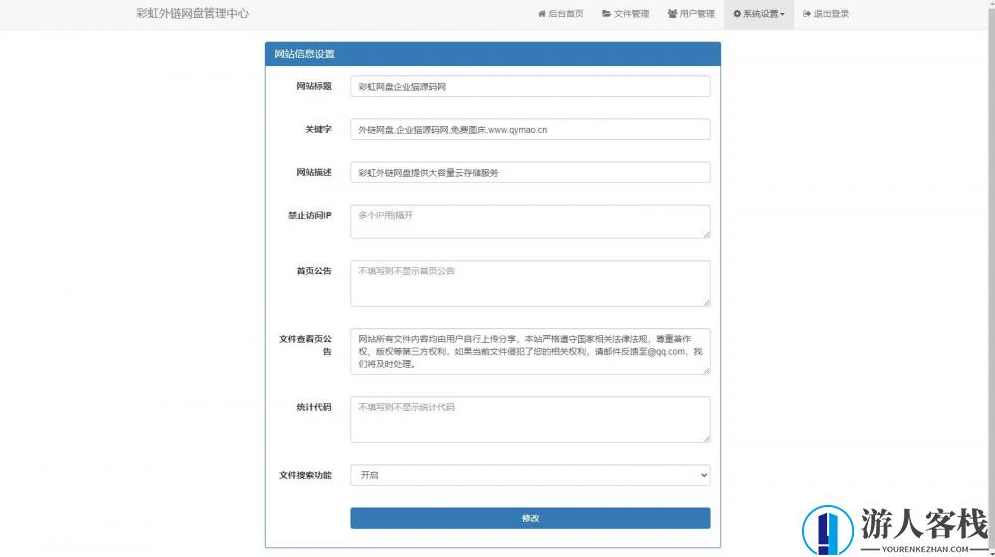Open the 后台首页 nav item

pyautogui.click(x=560, y=14)
